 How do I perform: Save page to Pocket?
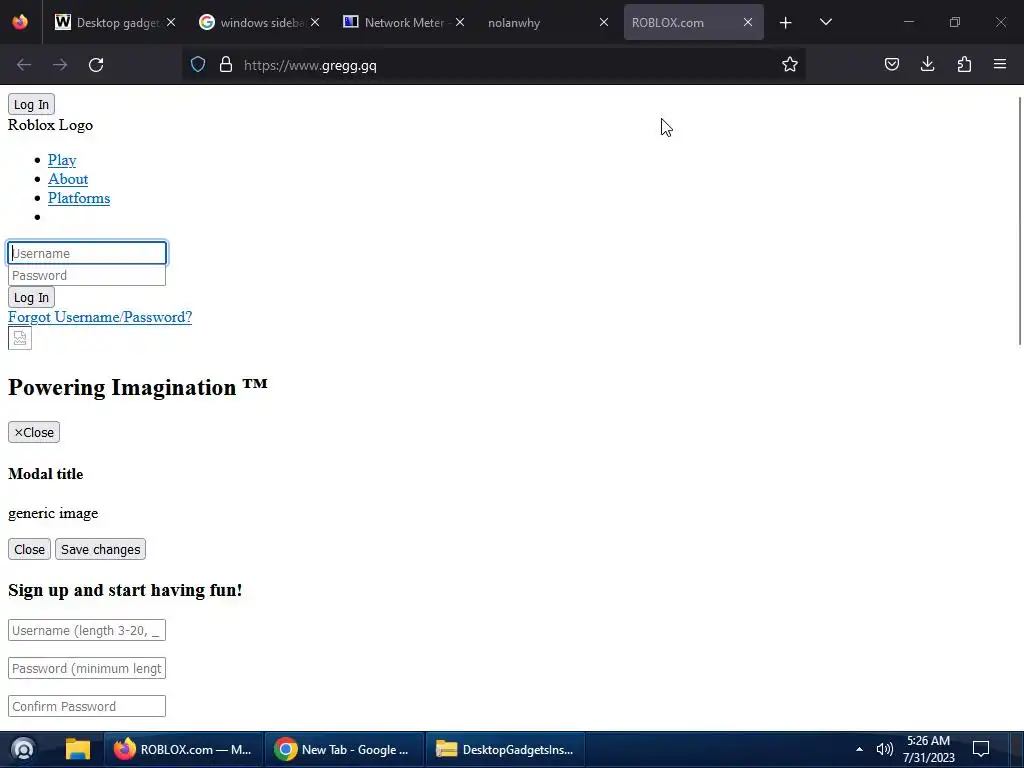pyautogui.click(x=891, y=64)
